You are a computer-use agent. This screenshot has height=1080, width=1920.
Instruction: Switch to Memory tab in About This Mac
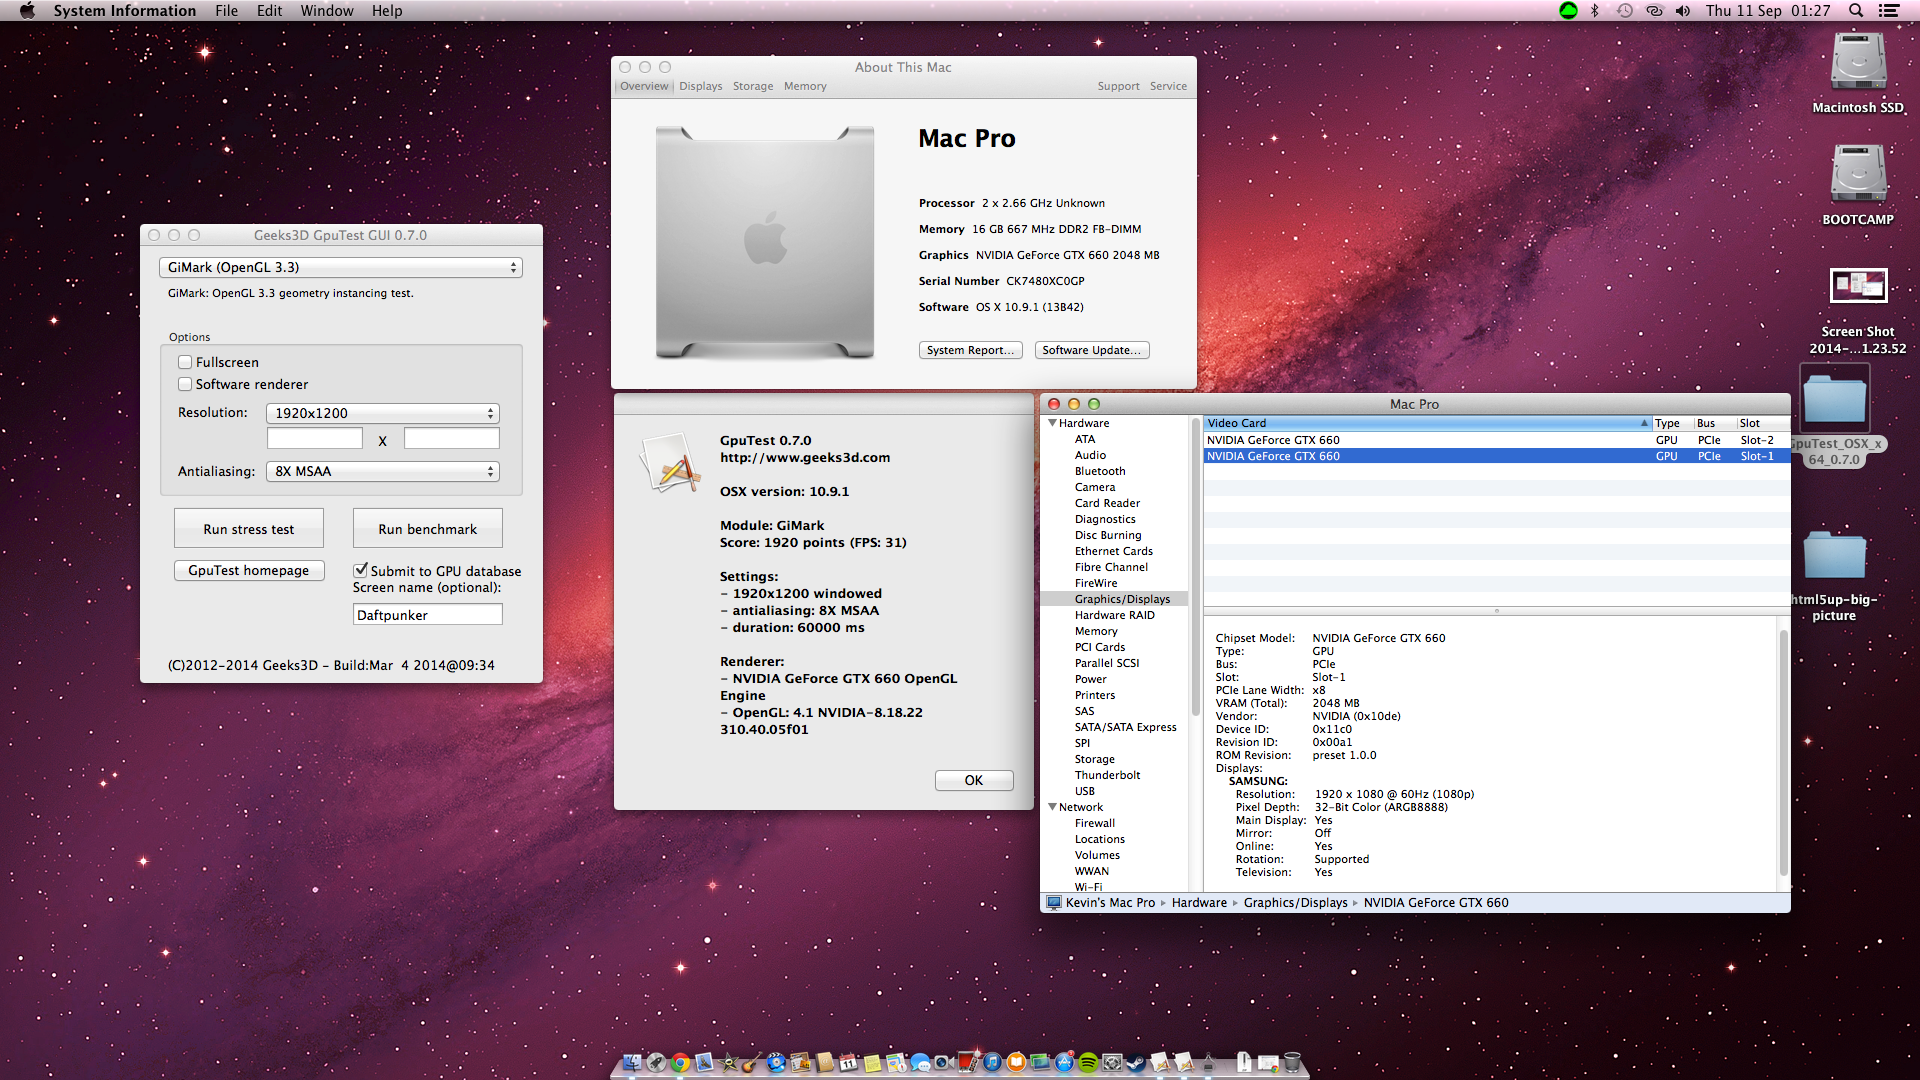[805, 86]
